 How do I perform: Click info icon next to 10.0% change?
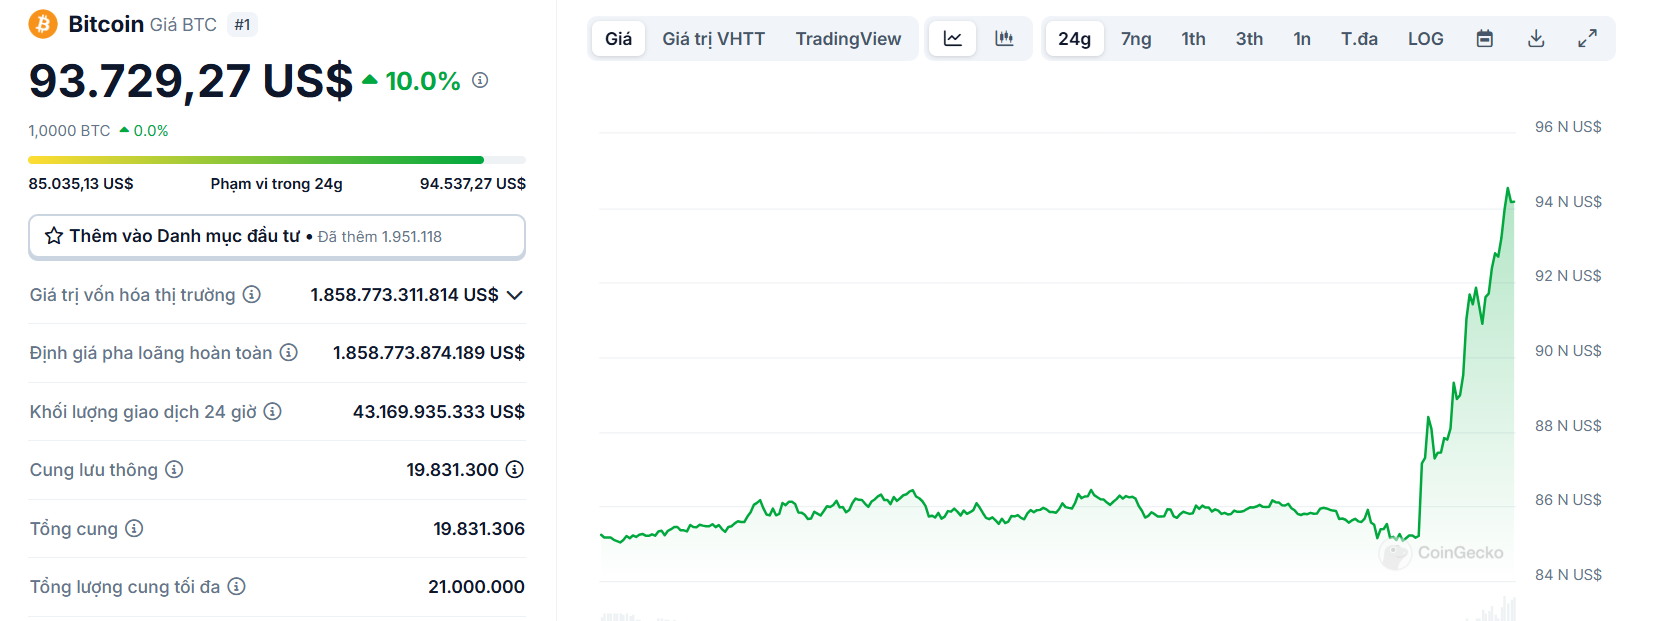[x=480, y=80]
